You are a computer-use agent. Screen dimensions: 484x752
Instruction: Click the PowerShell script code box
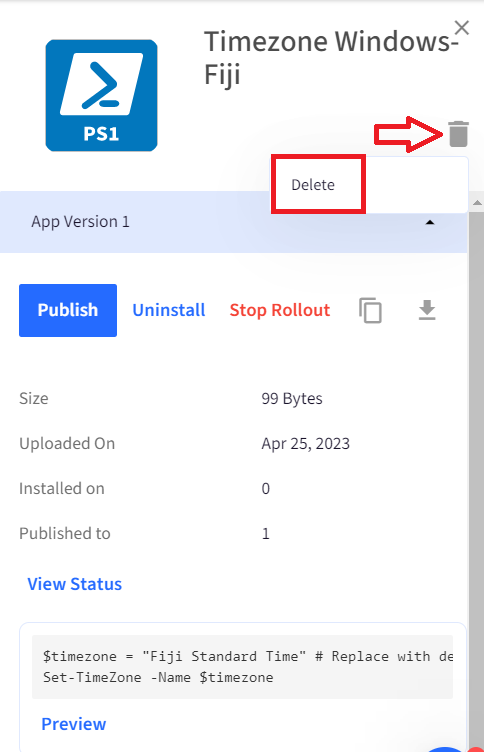pyautogui.click(x=242, y=667)
